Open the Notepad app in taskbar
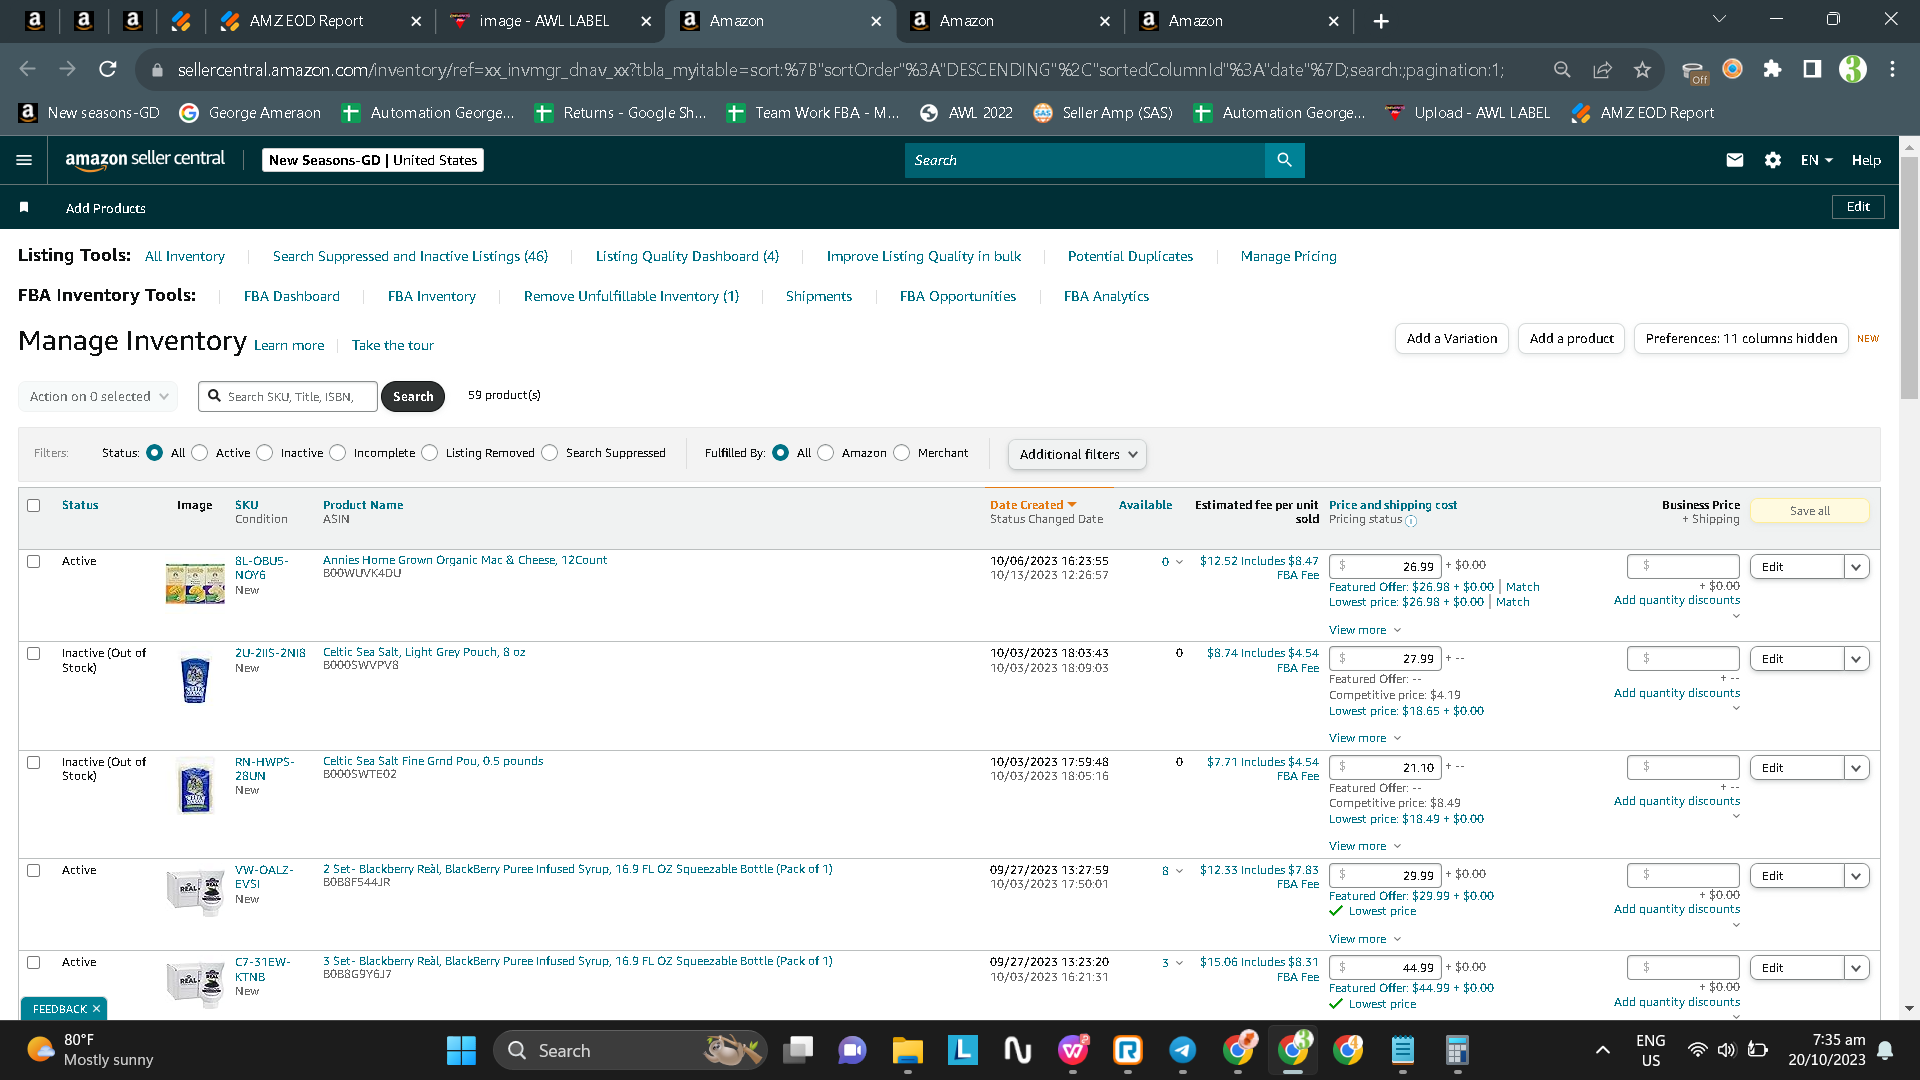Image resolution: width=1920 pixels, height=1080 pixels. pos(1402,1050)
